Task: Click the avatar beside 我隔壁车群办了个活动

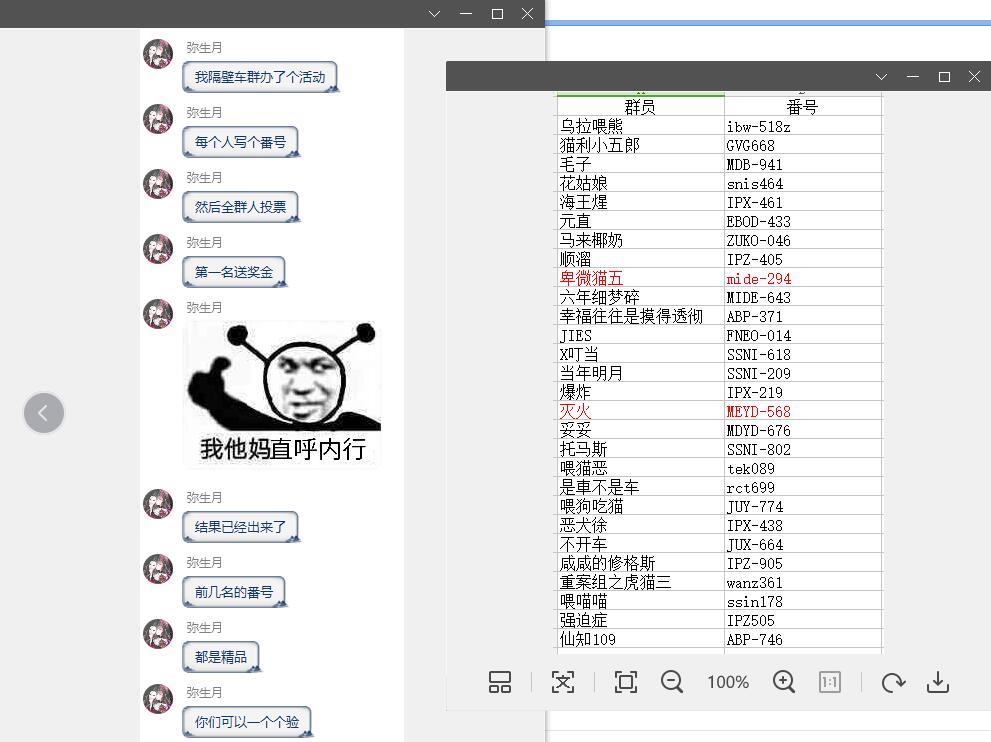Action: 158,54
